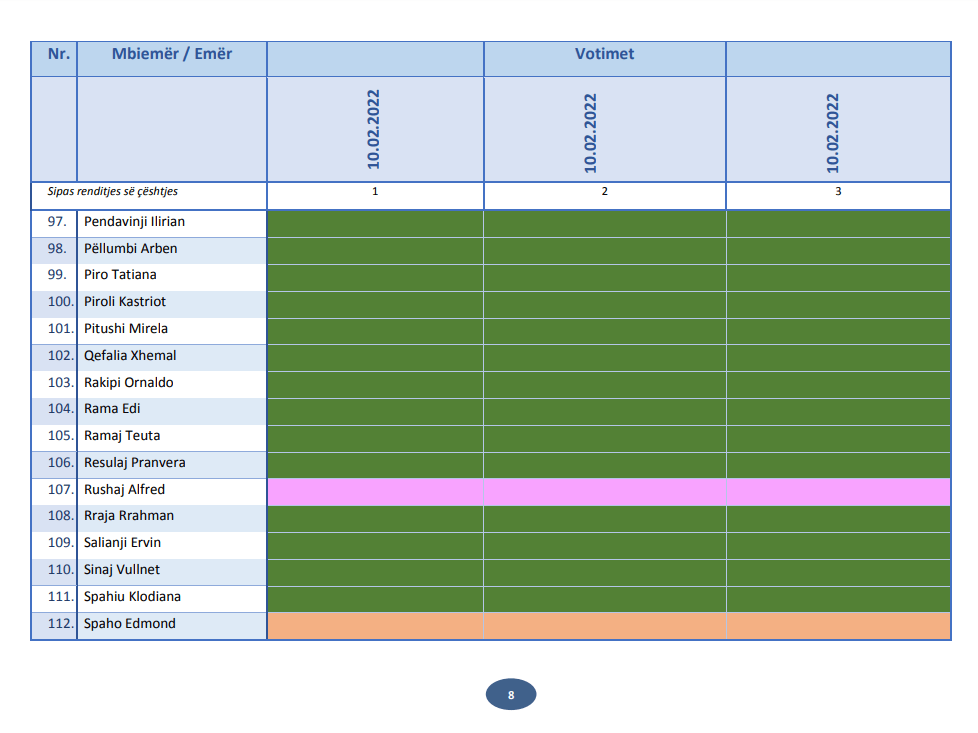Screen dimensions: 978x733
Task: Click the name Spaho Edmond
Action: tap(129, 624)
